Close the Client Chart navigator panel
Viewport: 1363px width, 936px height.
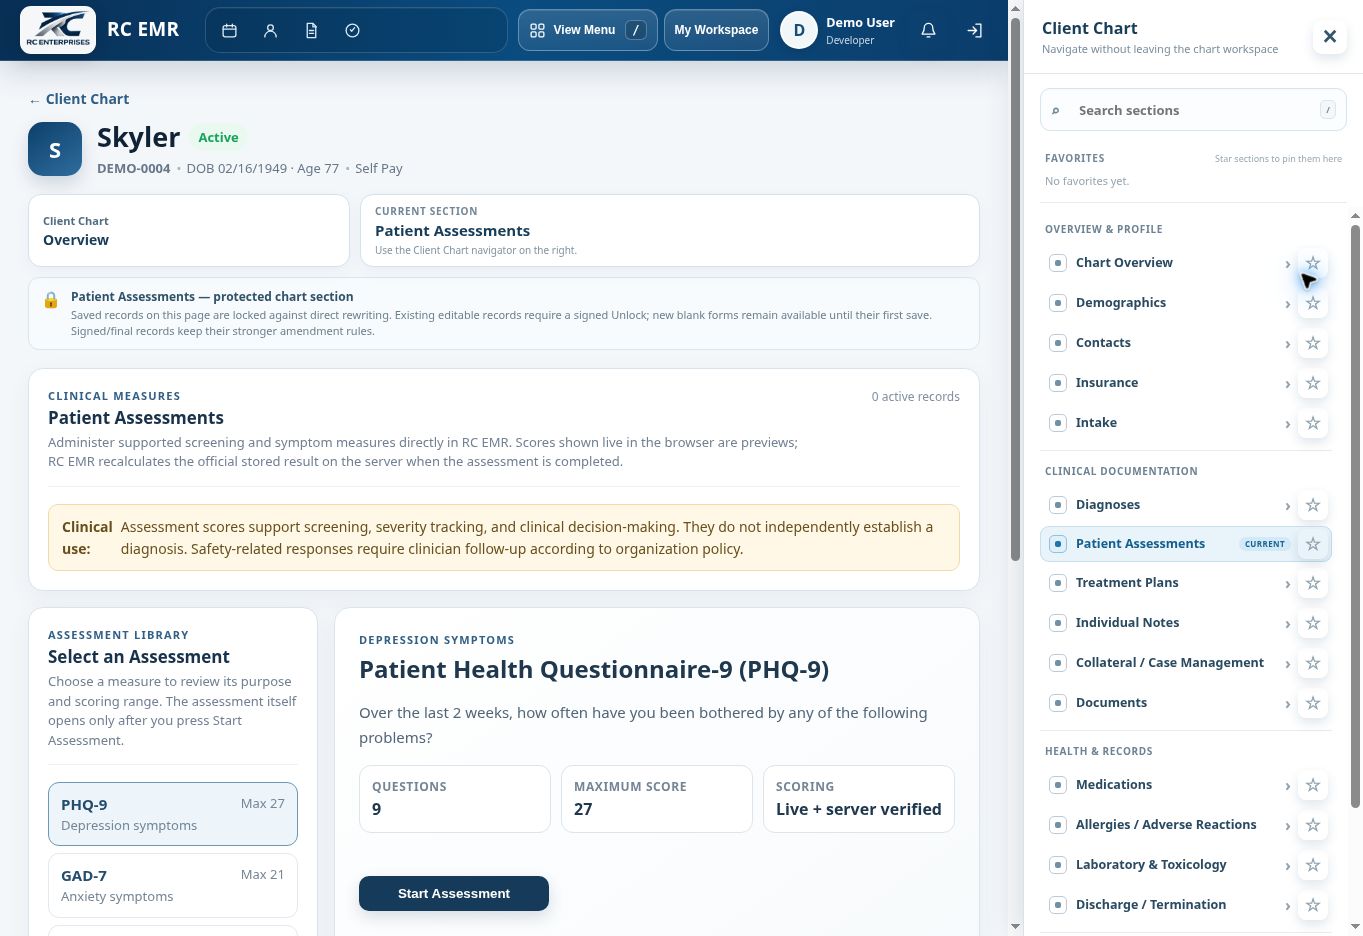point(1330,37)
